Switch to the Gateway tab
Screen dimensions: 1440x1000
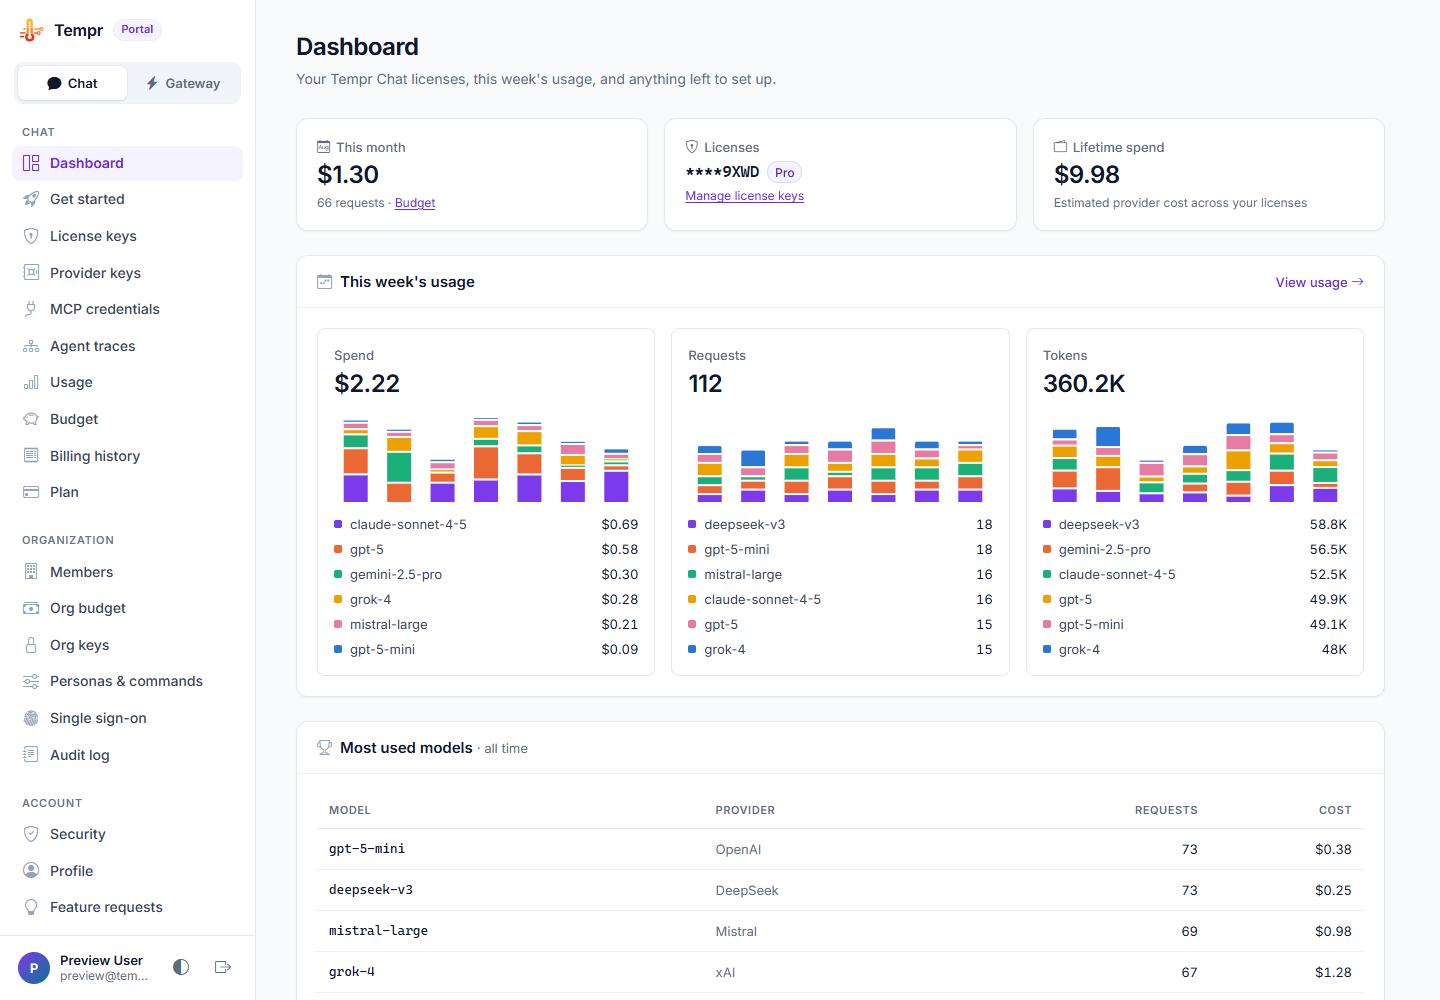tap(183, 83)
